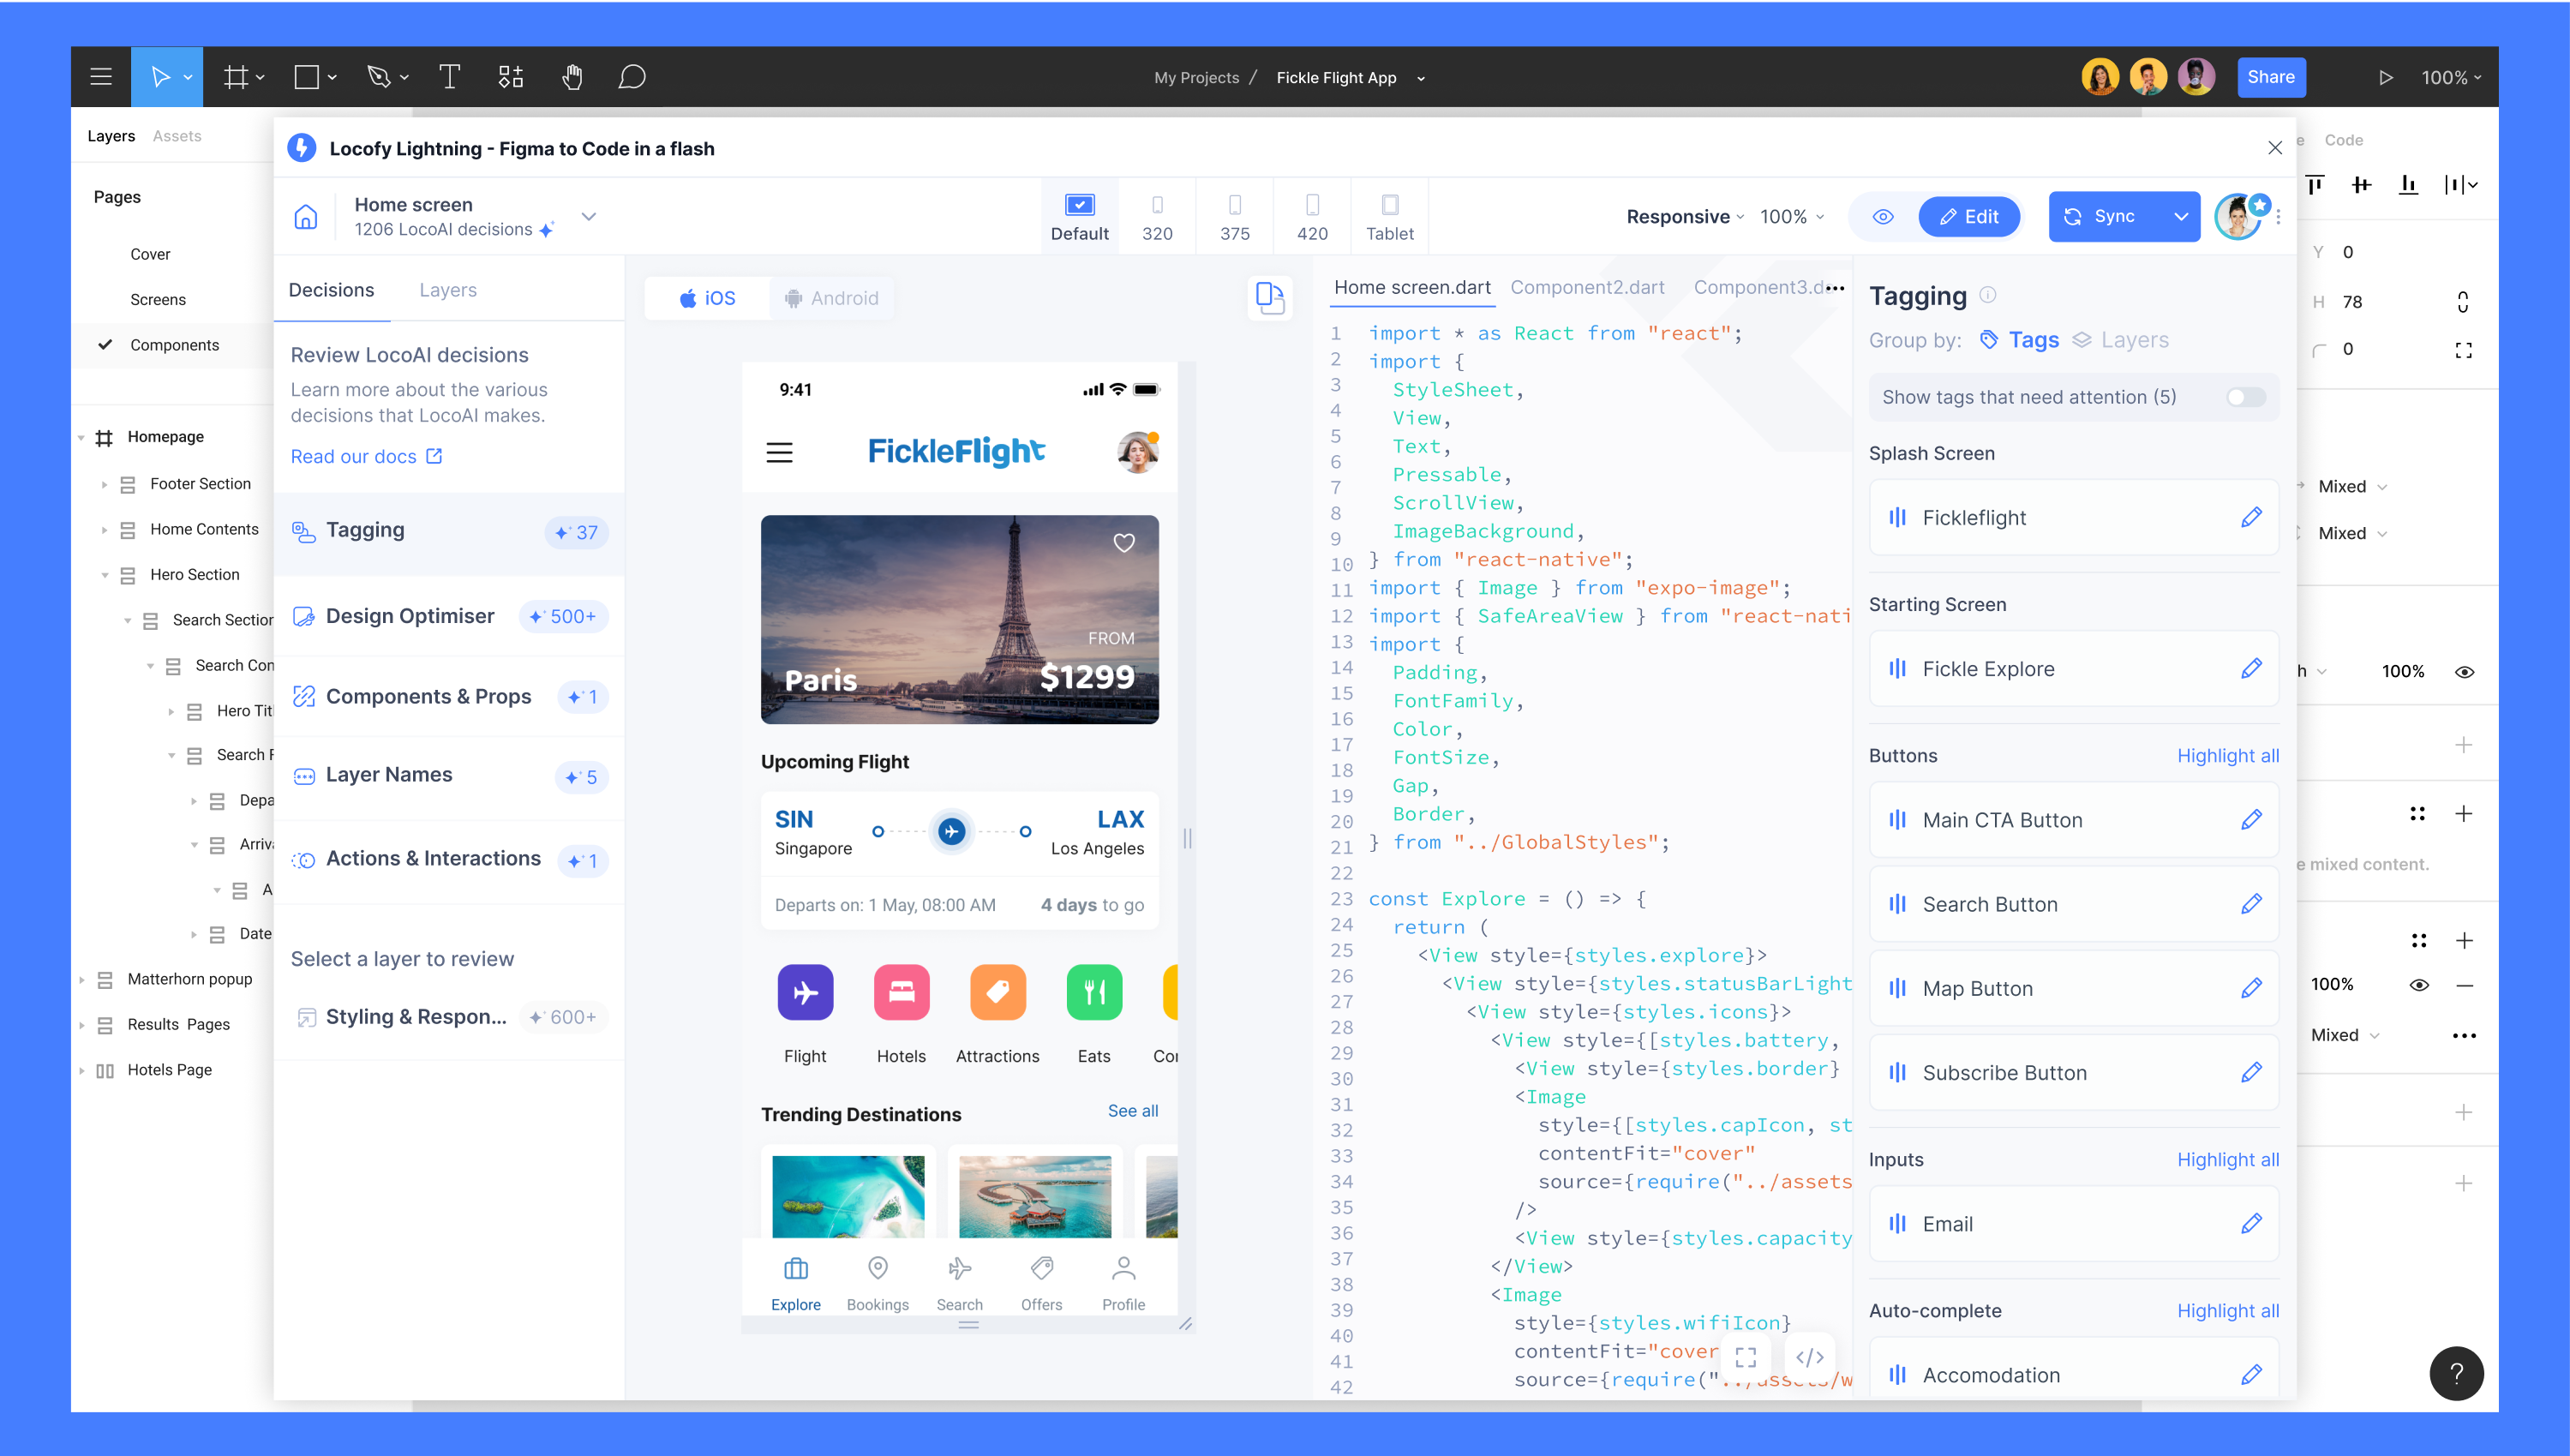The height and width of the screenshot is (1456, 2570).
Task: Select the Move tool in toolbar
Action: coord(160,77)
